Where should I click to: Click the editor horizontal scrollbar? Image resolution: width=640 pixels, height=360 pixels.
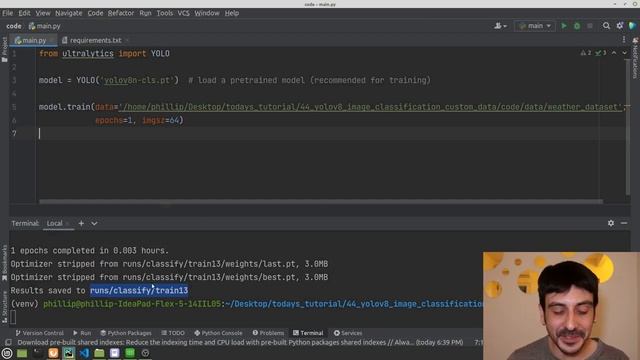pyautogui.click(x=321, y=201)
